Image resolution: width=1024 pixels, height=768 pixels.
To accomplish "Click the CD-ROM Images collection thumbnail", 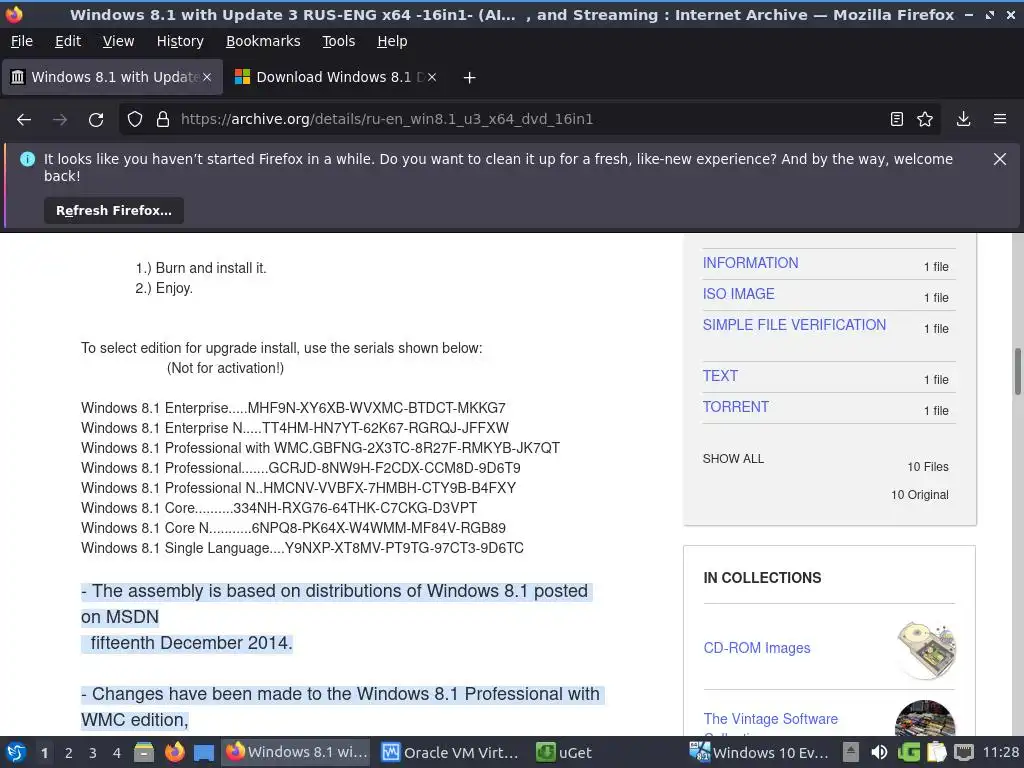I will 926,648.
